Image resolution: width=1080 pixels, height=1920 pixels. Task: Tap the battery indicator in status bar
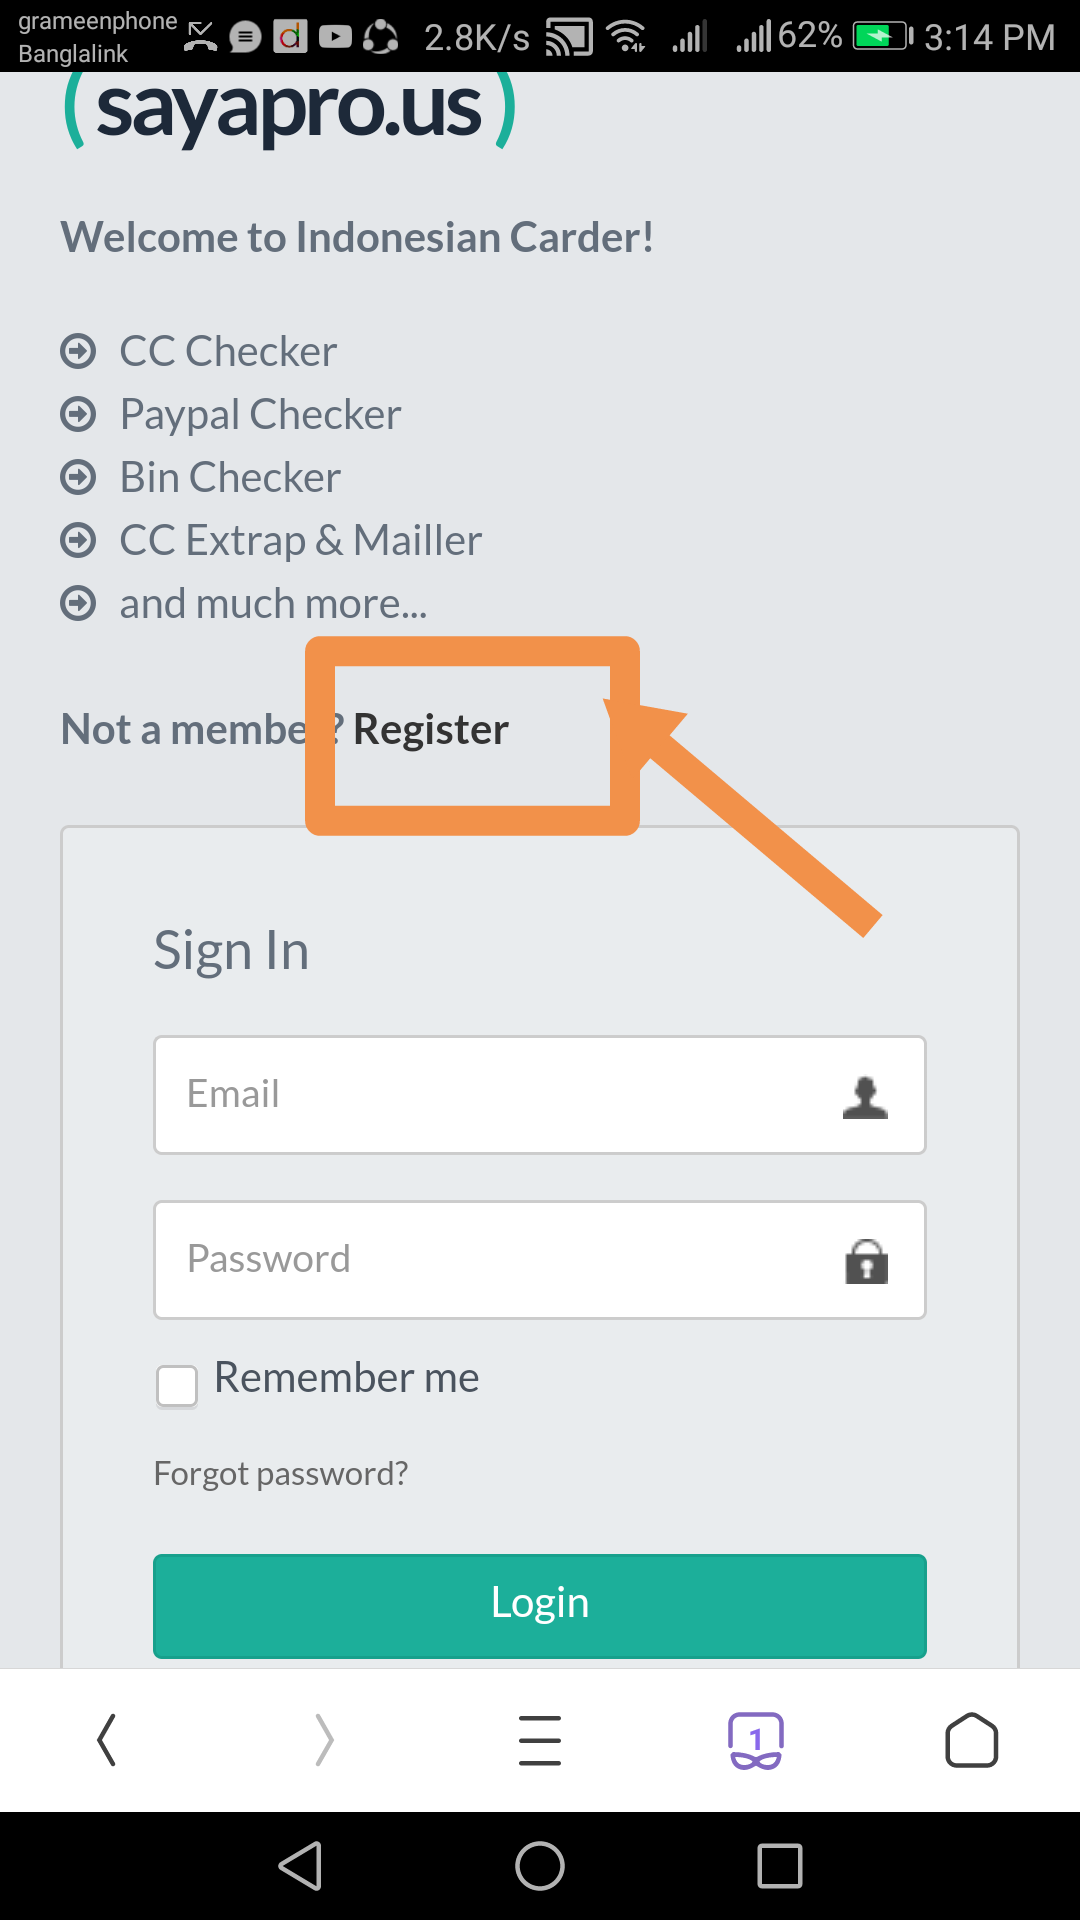[882, 37]
